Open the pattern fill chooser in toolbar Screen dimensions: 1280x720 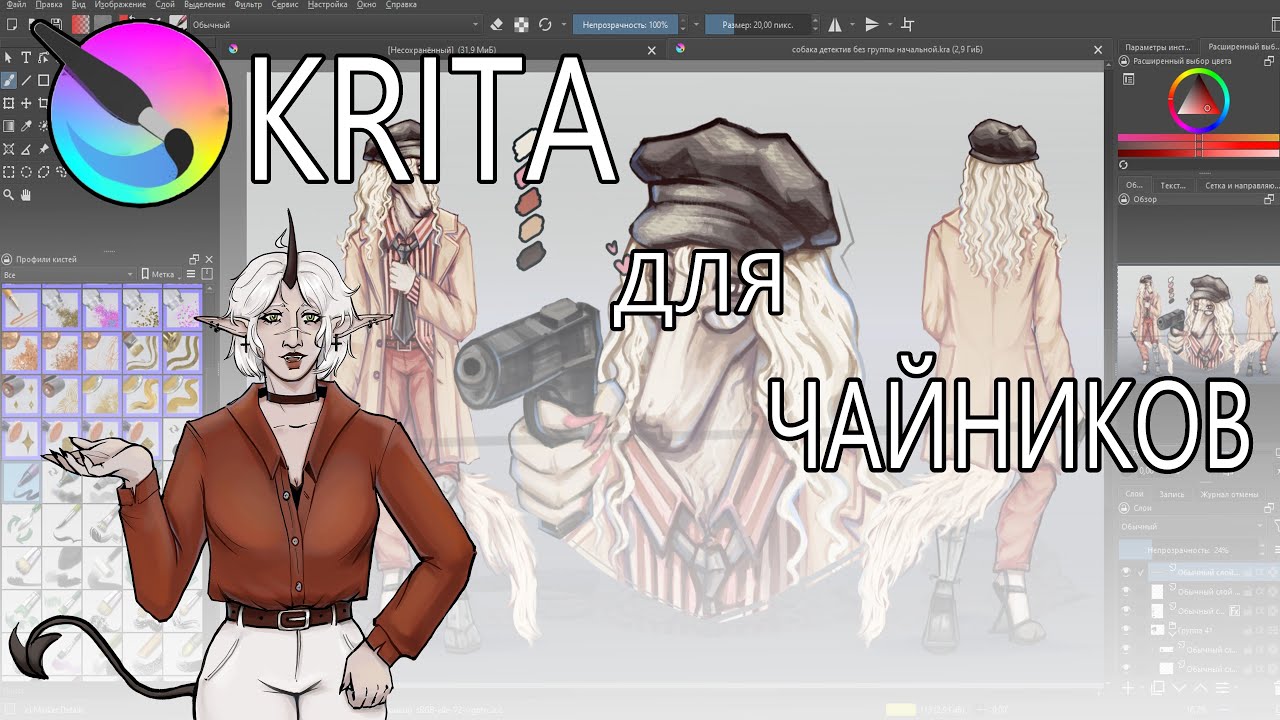coord(102,24)
